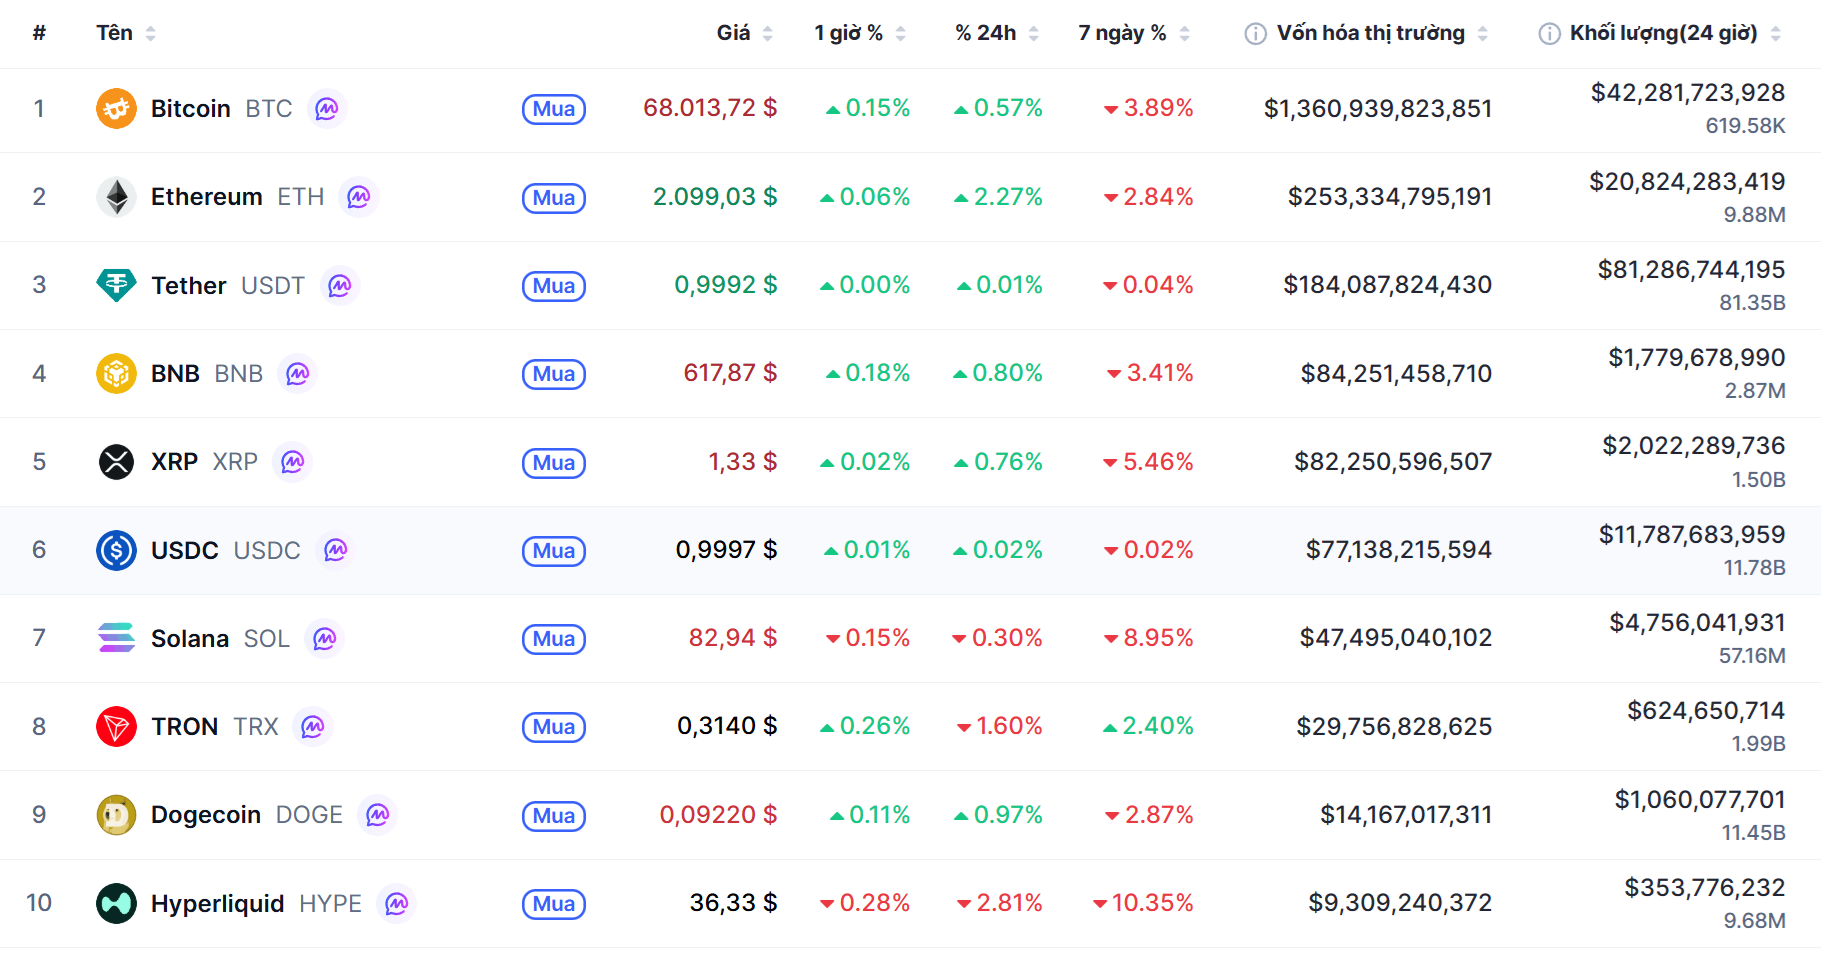The image size is (1821, 956).
Task: Click the Tether logo icon
Action: click(116, 285)
